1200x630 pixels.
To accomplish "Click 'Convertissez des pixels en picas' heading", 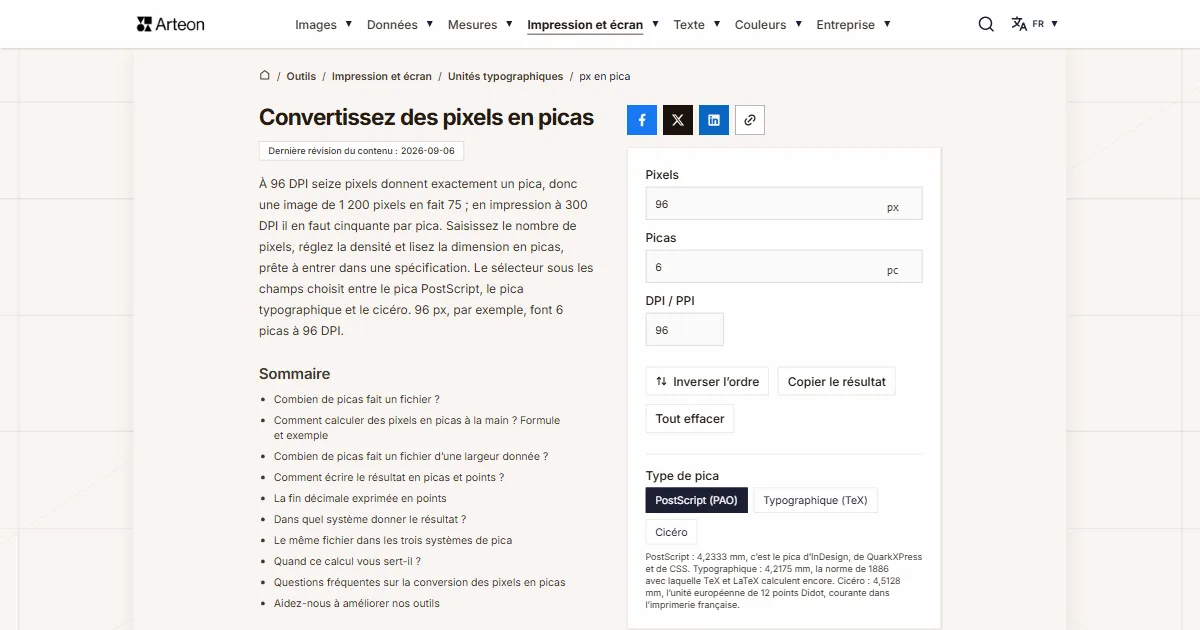I will (x=426, y=118).
